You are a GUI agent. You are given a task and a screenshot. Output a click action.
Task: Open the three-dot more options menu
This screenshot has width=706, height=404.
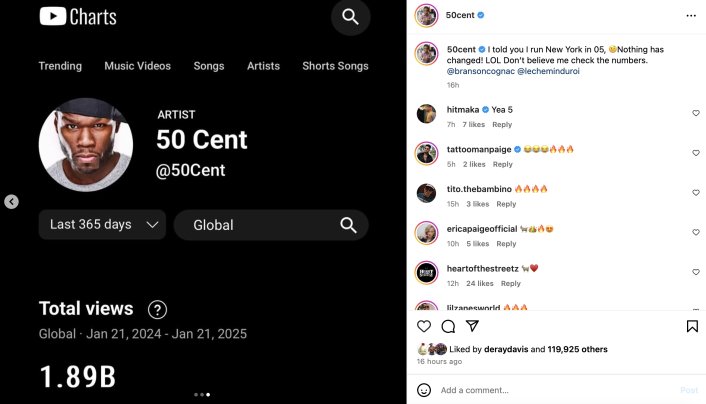click(691, 16)
